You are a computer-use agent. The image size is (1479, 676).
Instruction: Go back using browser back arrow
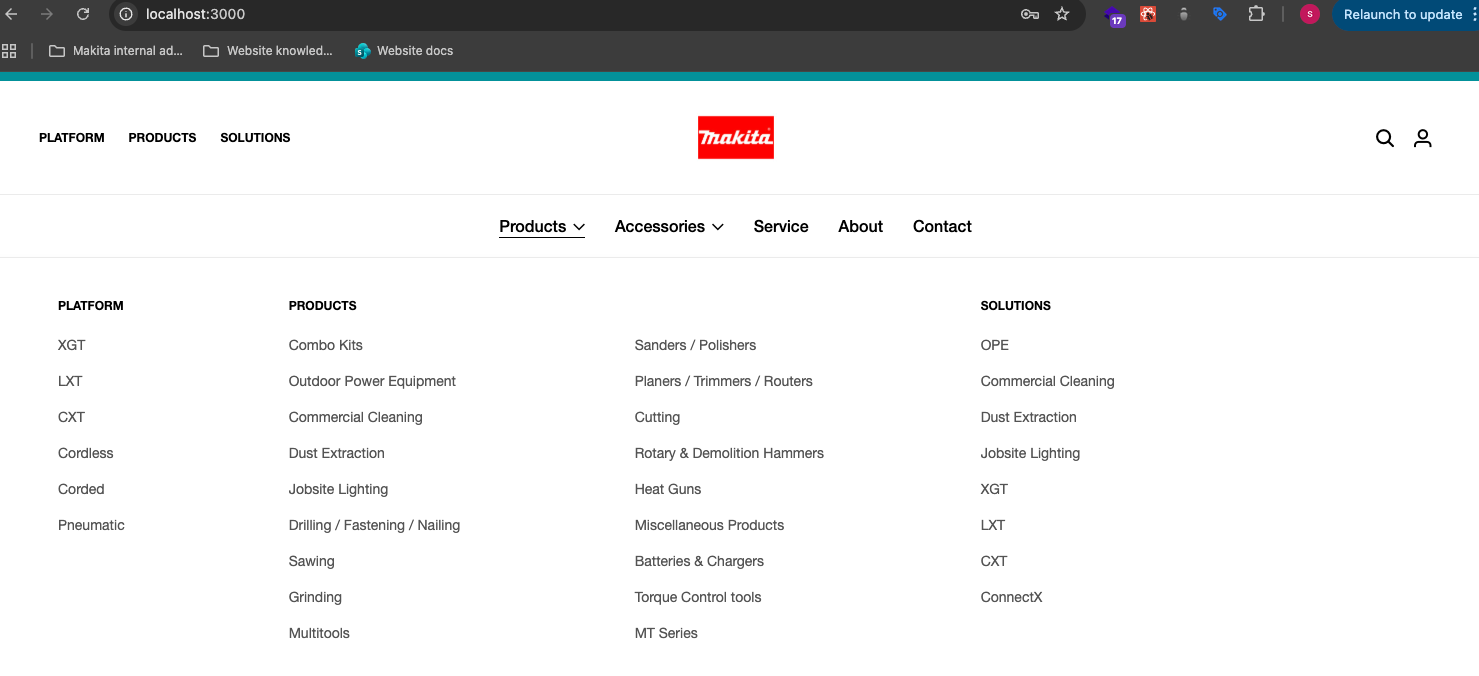tap(12, 14)
